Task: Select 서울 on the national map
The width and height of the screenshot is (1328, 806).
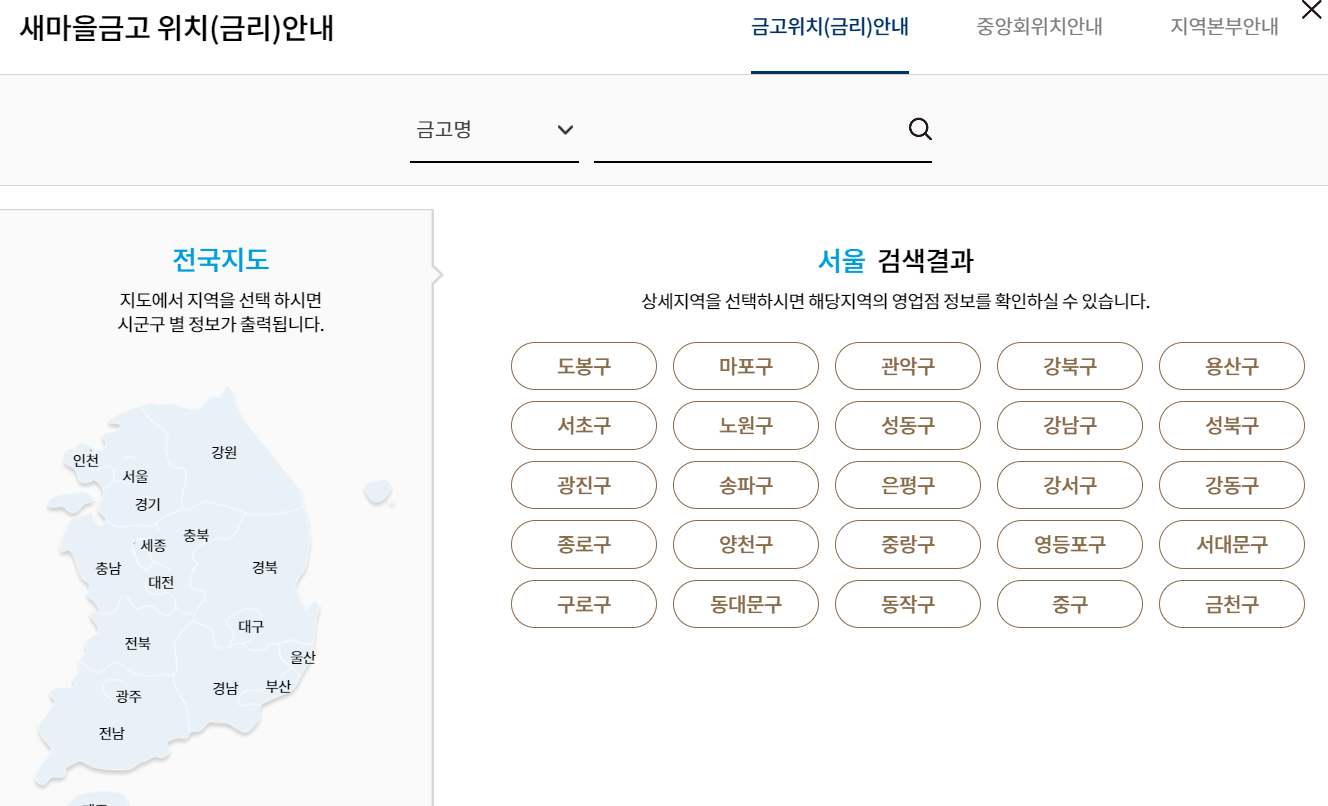Action: click(135, 476)
